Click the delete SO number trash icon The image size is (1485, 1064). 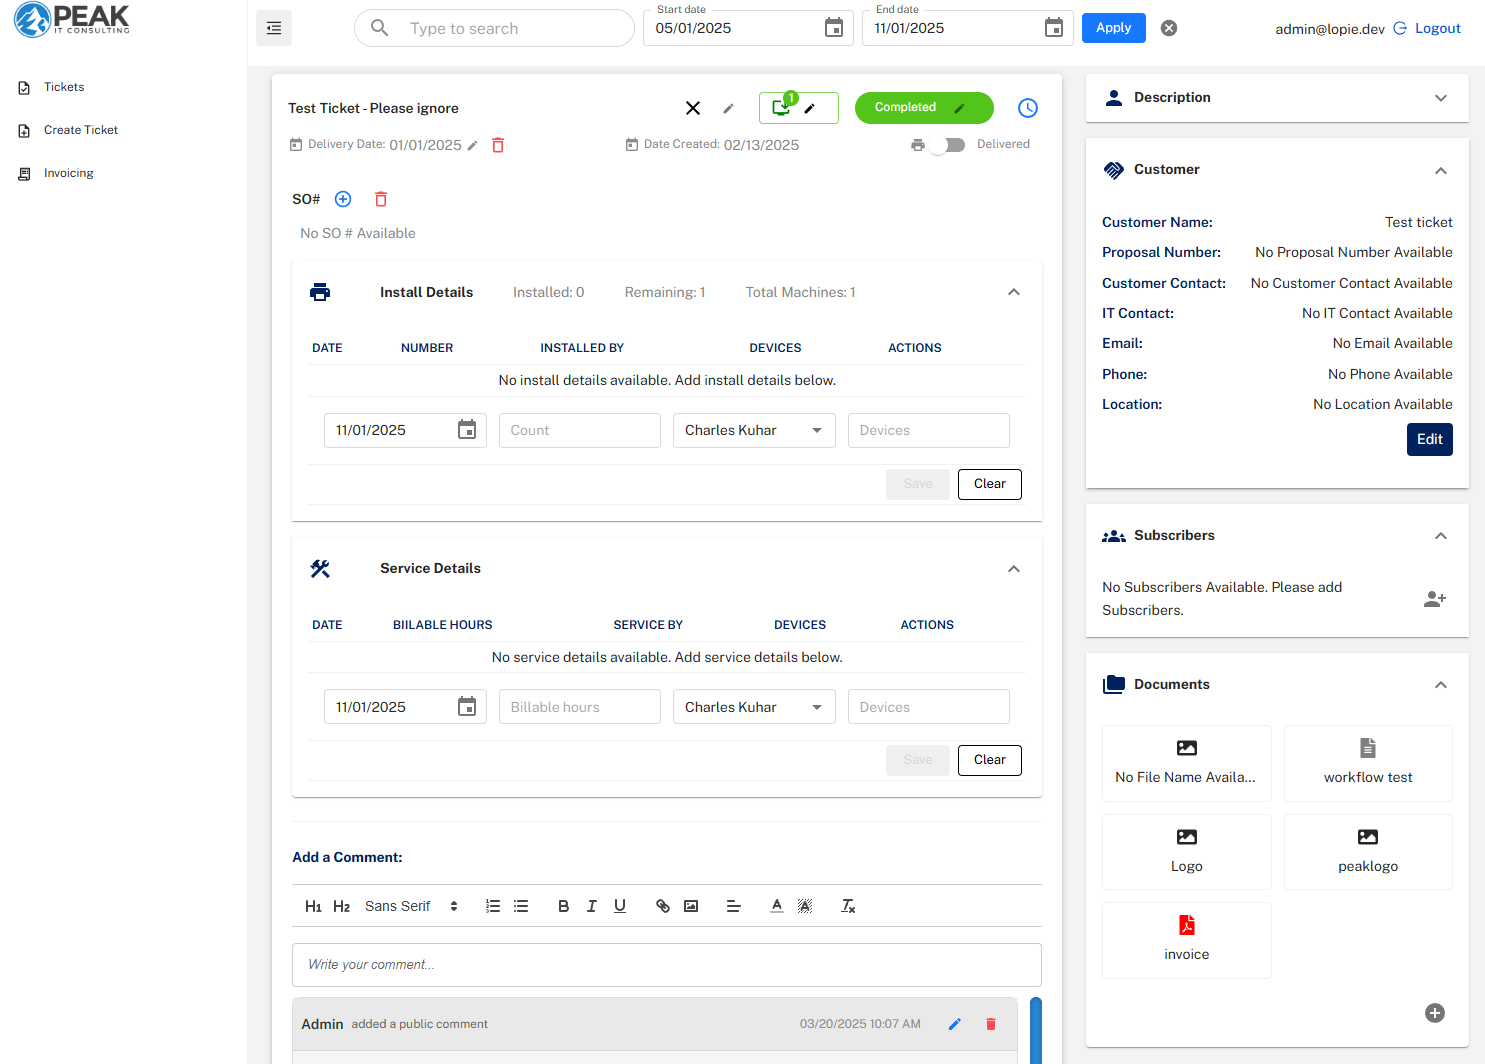pos(381,199)
